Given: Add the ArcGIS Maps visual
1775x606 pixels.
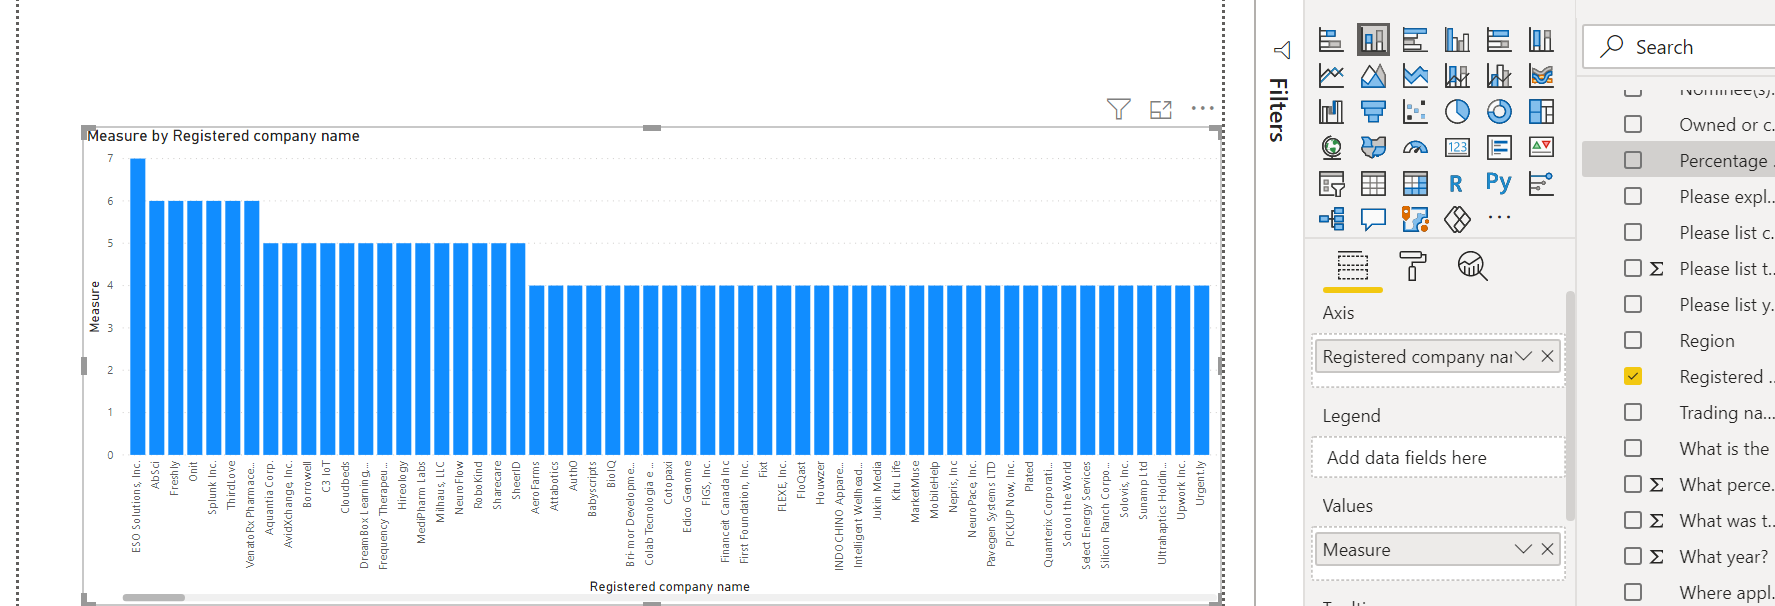Looking at the screenshot, I should [1415, 219].
